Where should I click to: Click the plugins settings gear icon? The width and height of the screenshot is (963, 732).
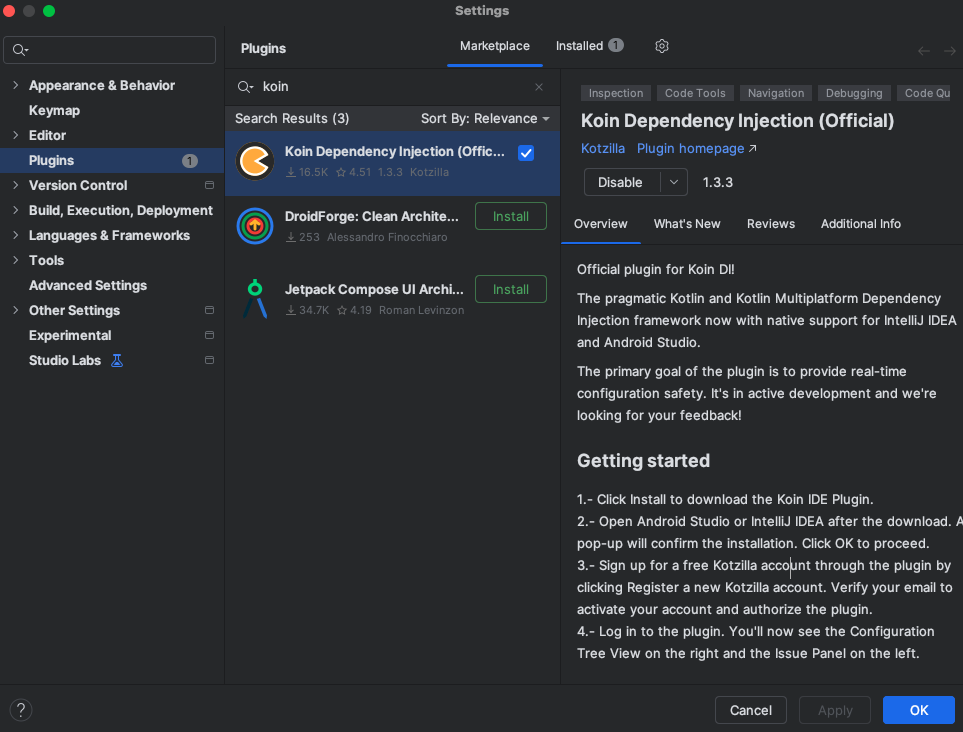pos(661,46)
